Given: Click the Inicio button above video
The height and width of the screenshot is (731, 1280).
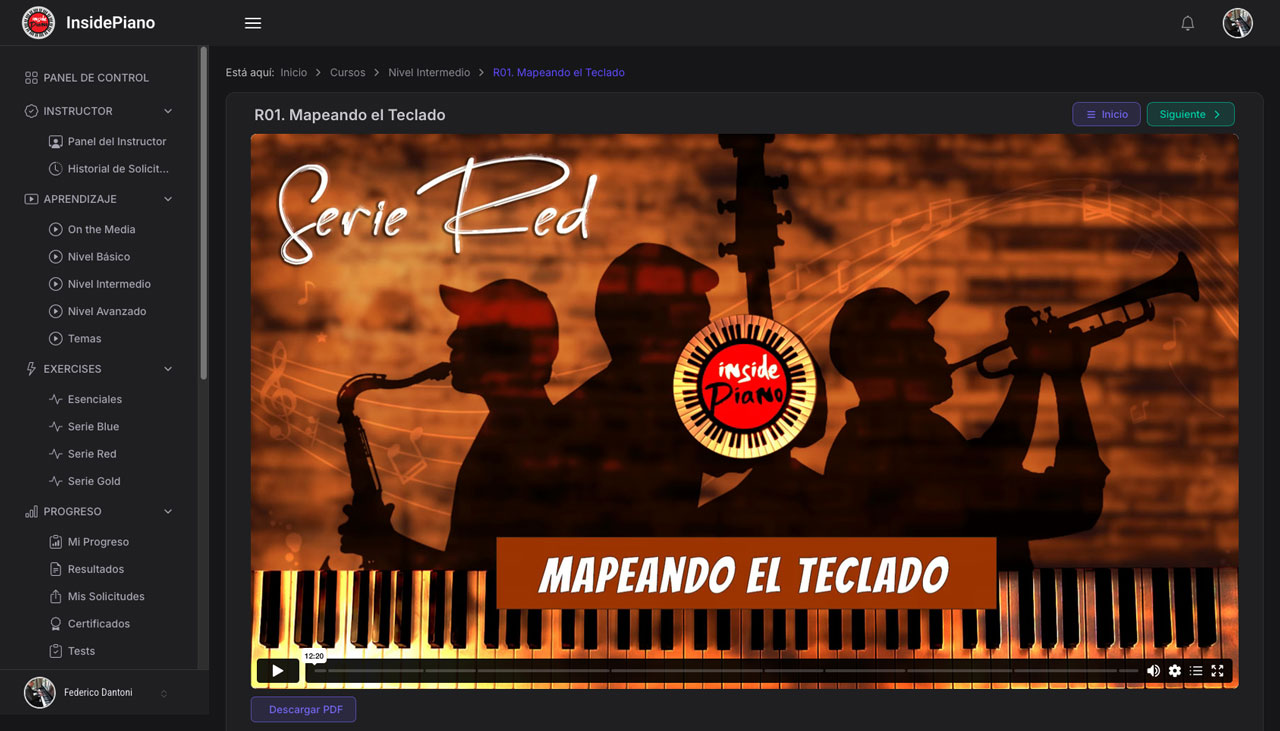Looking at the screenshot, I should point(1106,114).
